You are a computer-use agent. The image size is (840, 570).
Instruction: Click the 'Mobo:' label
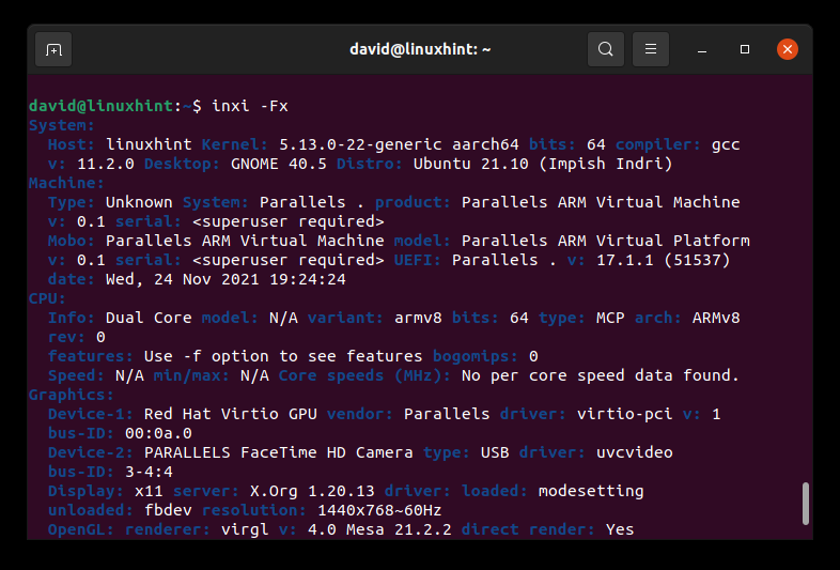point(71,241)
